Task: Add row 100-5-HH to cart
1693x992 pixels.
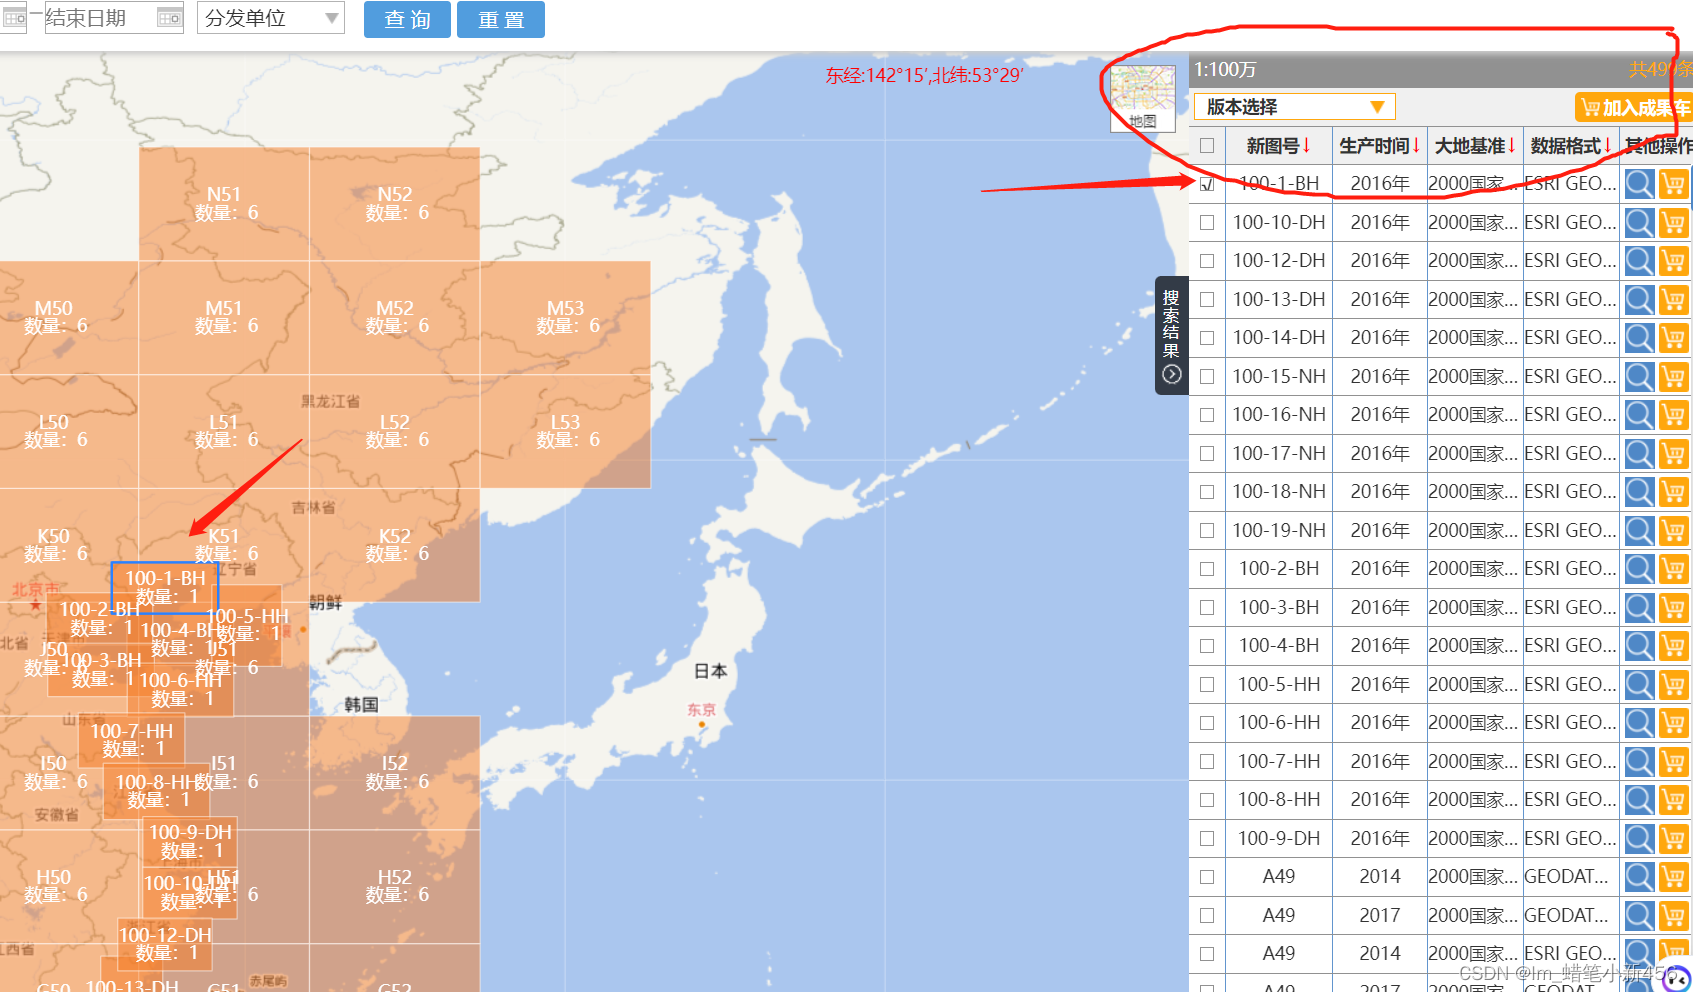Action: (1673, 684)
